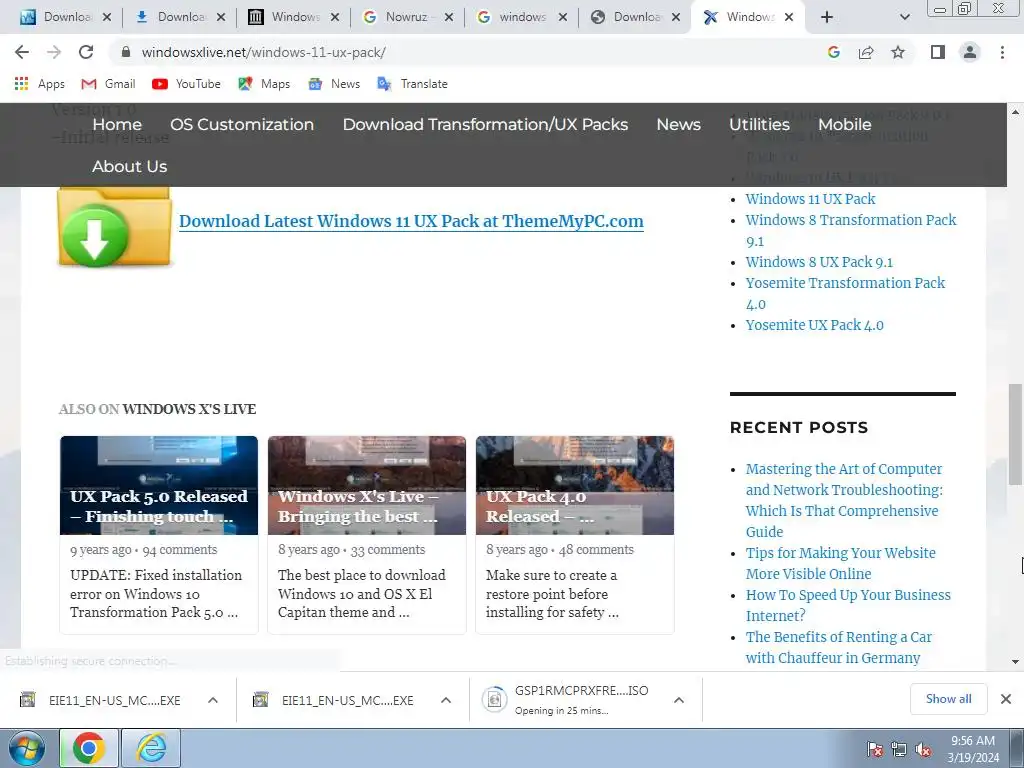This screenshot has width=1024, height=768.
Task: Click the muted volume tray icon
Action: pos(923,749)
